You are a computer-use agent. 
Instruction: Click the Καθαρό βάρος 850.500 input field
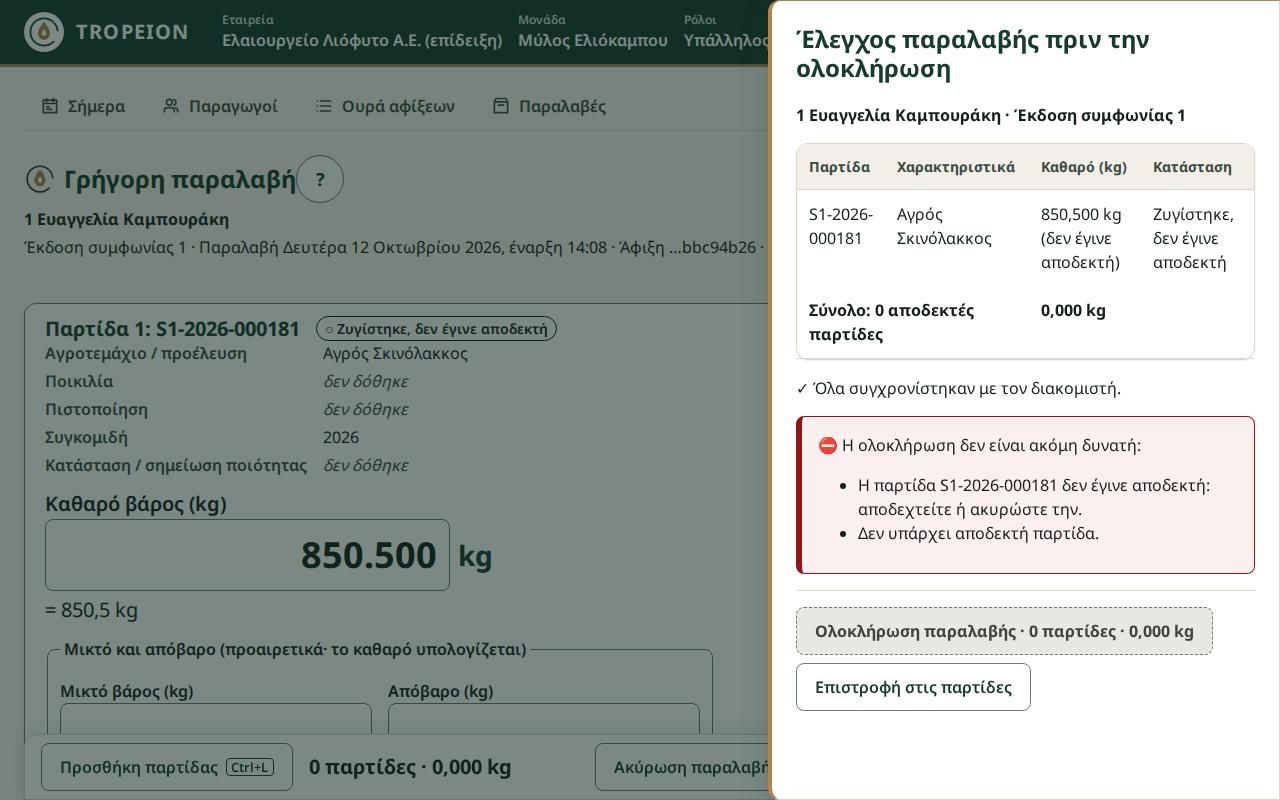[247, 555]
